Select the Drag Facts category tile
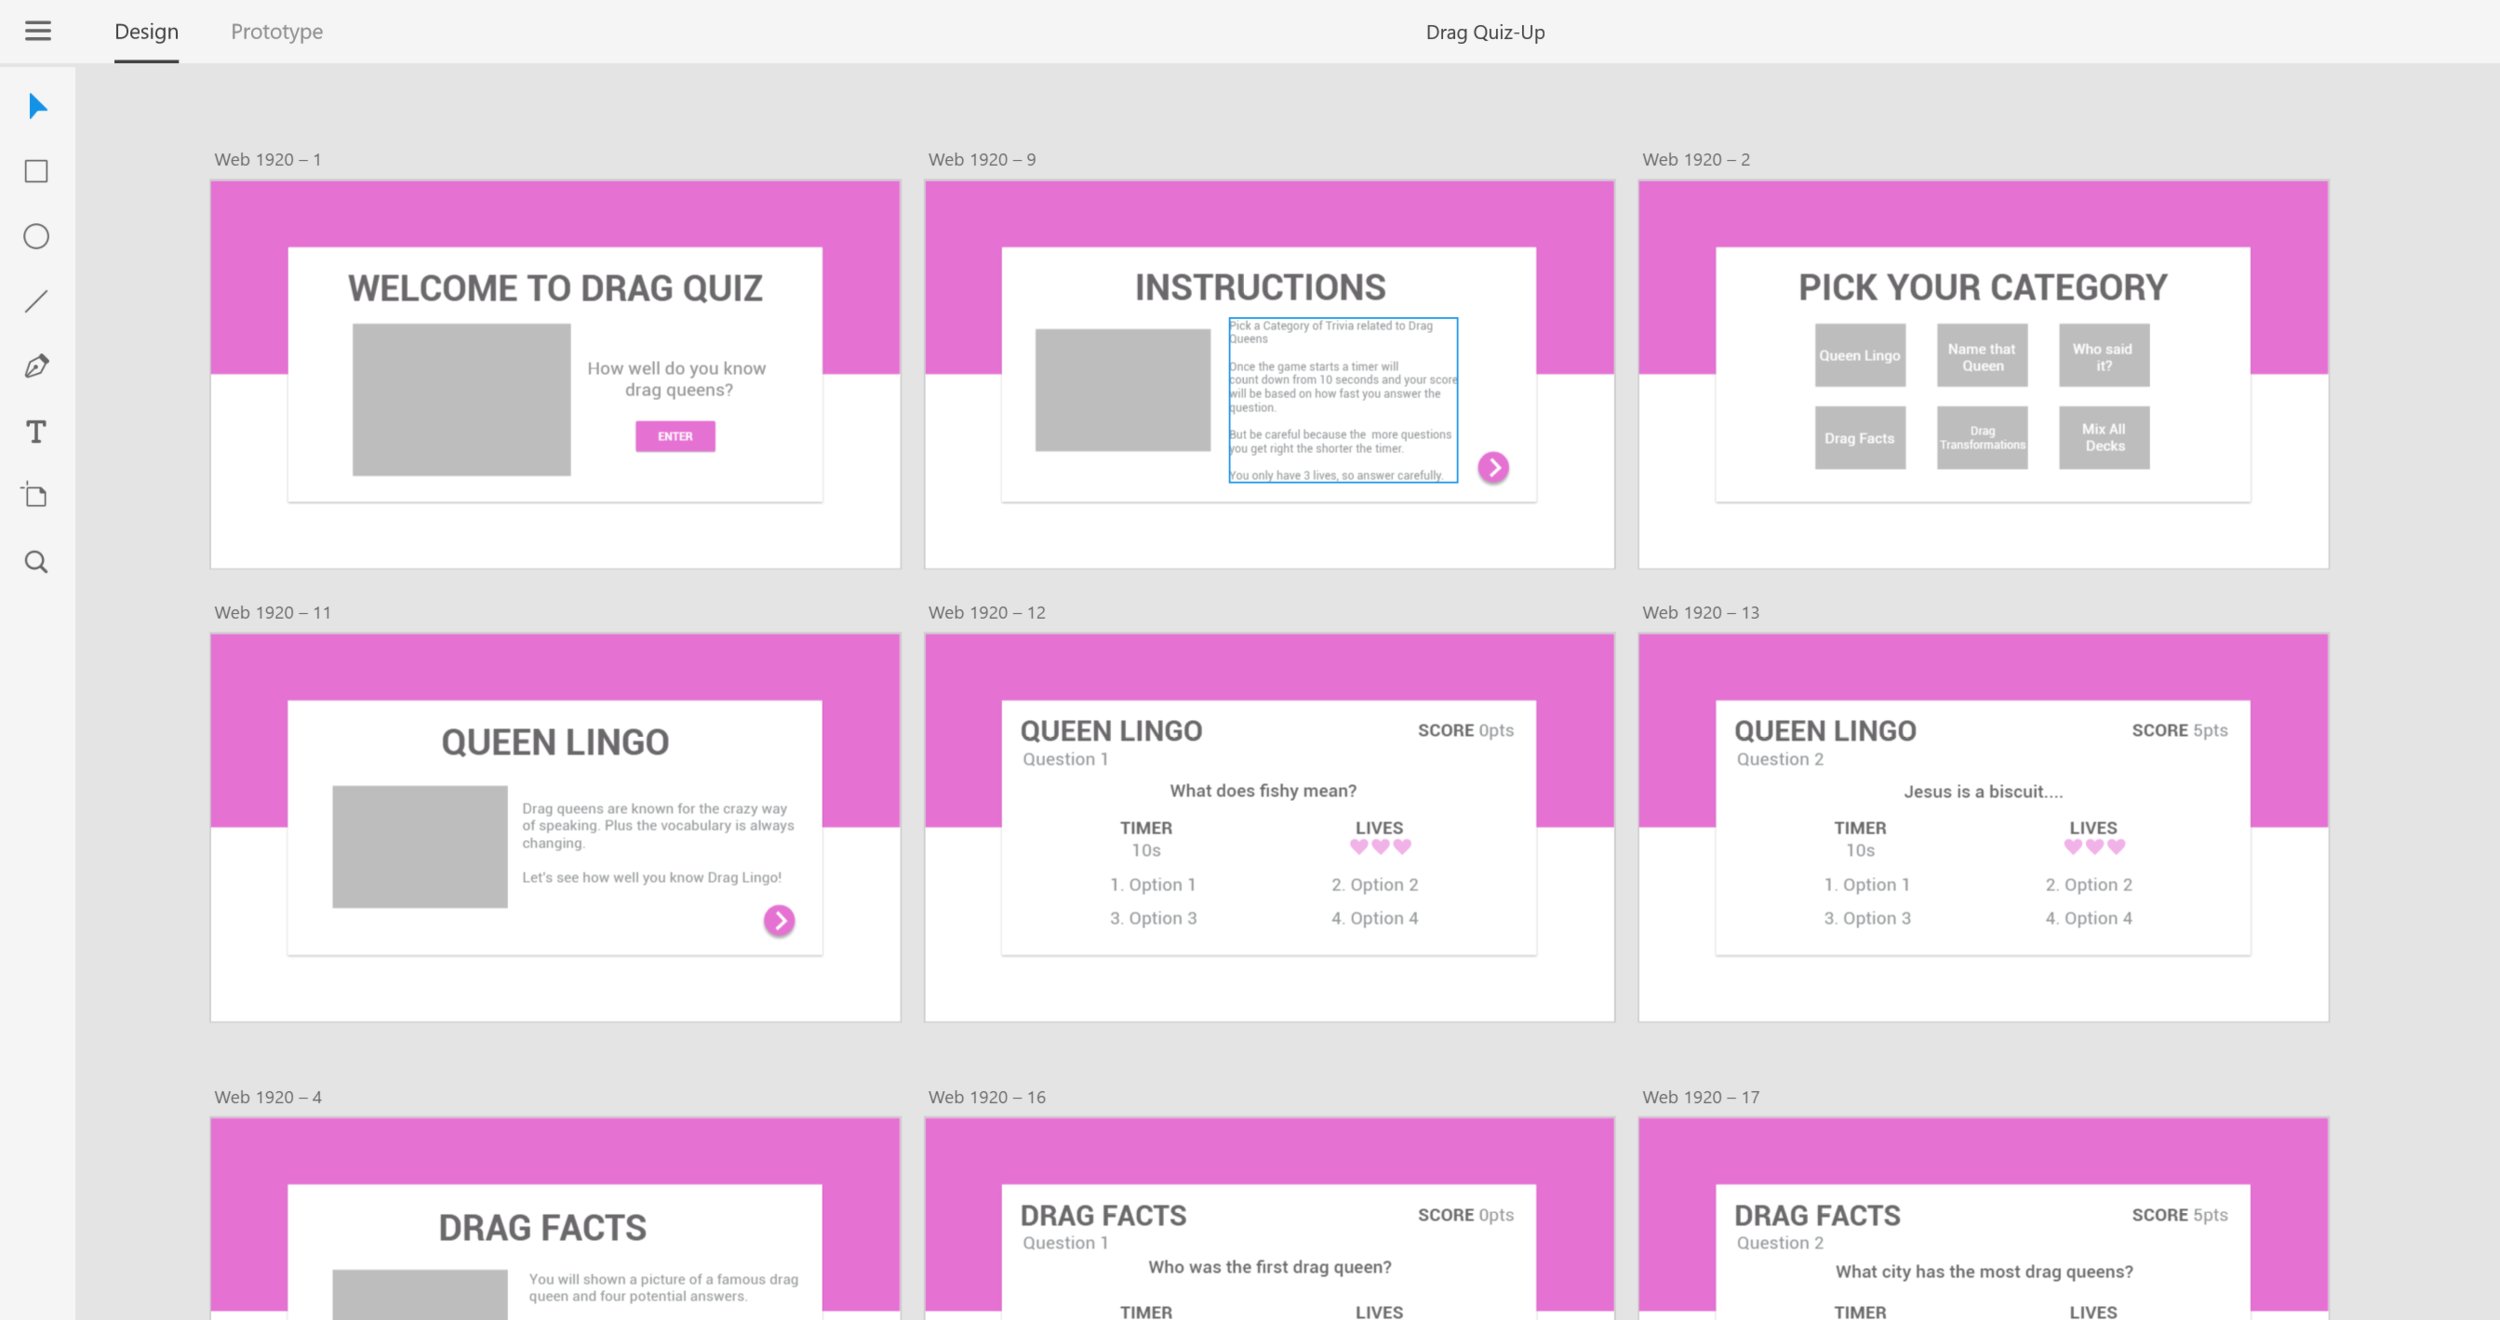The width and height of the screenshot is (2500, 1320). point(1859,437)
